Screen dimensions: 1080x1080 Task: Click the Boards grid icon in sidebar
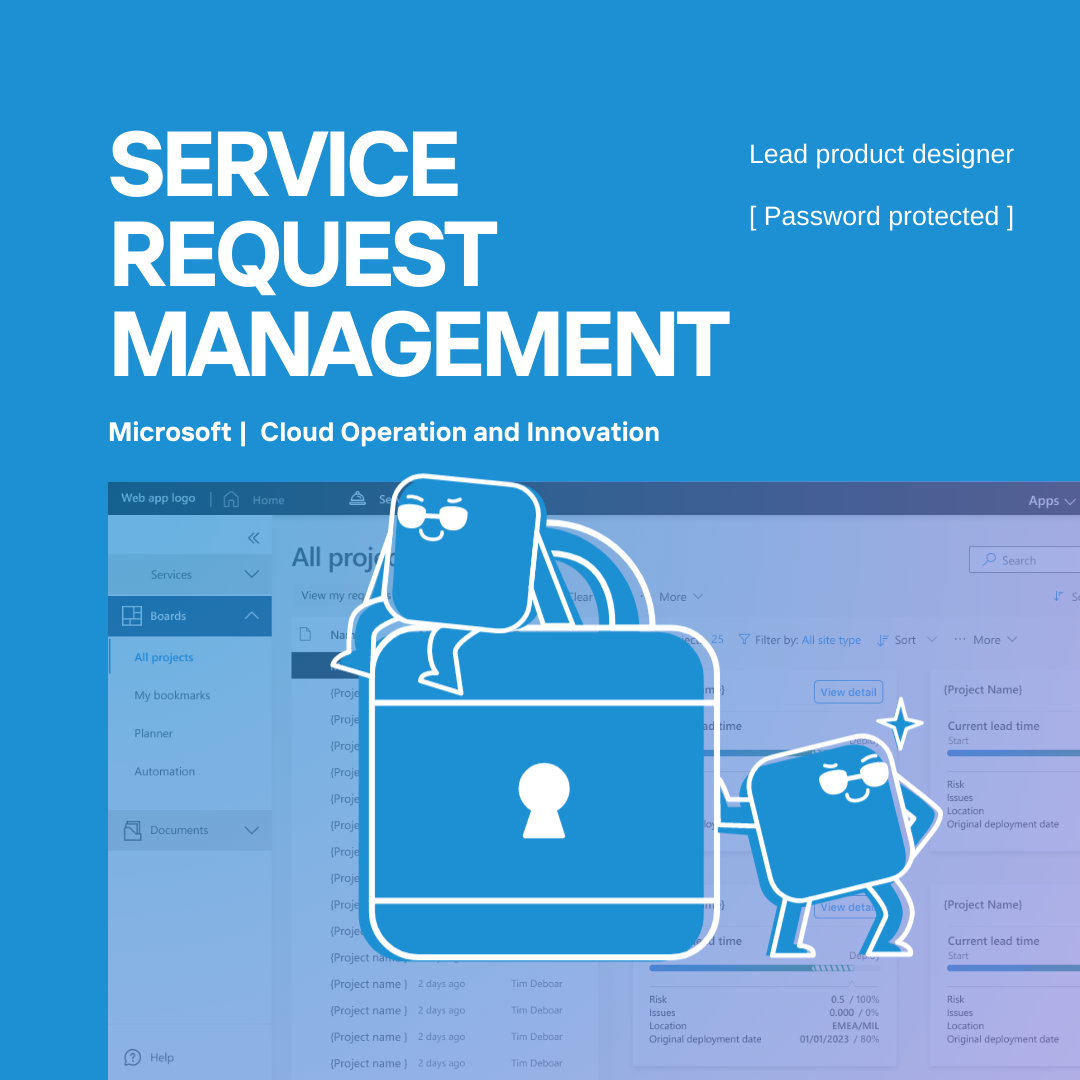pos(132,616)
